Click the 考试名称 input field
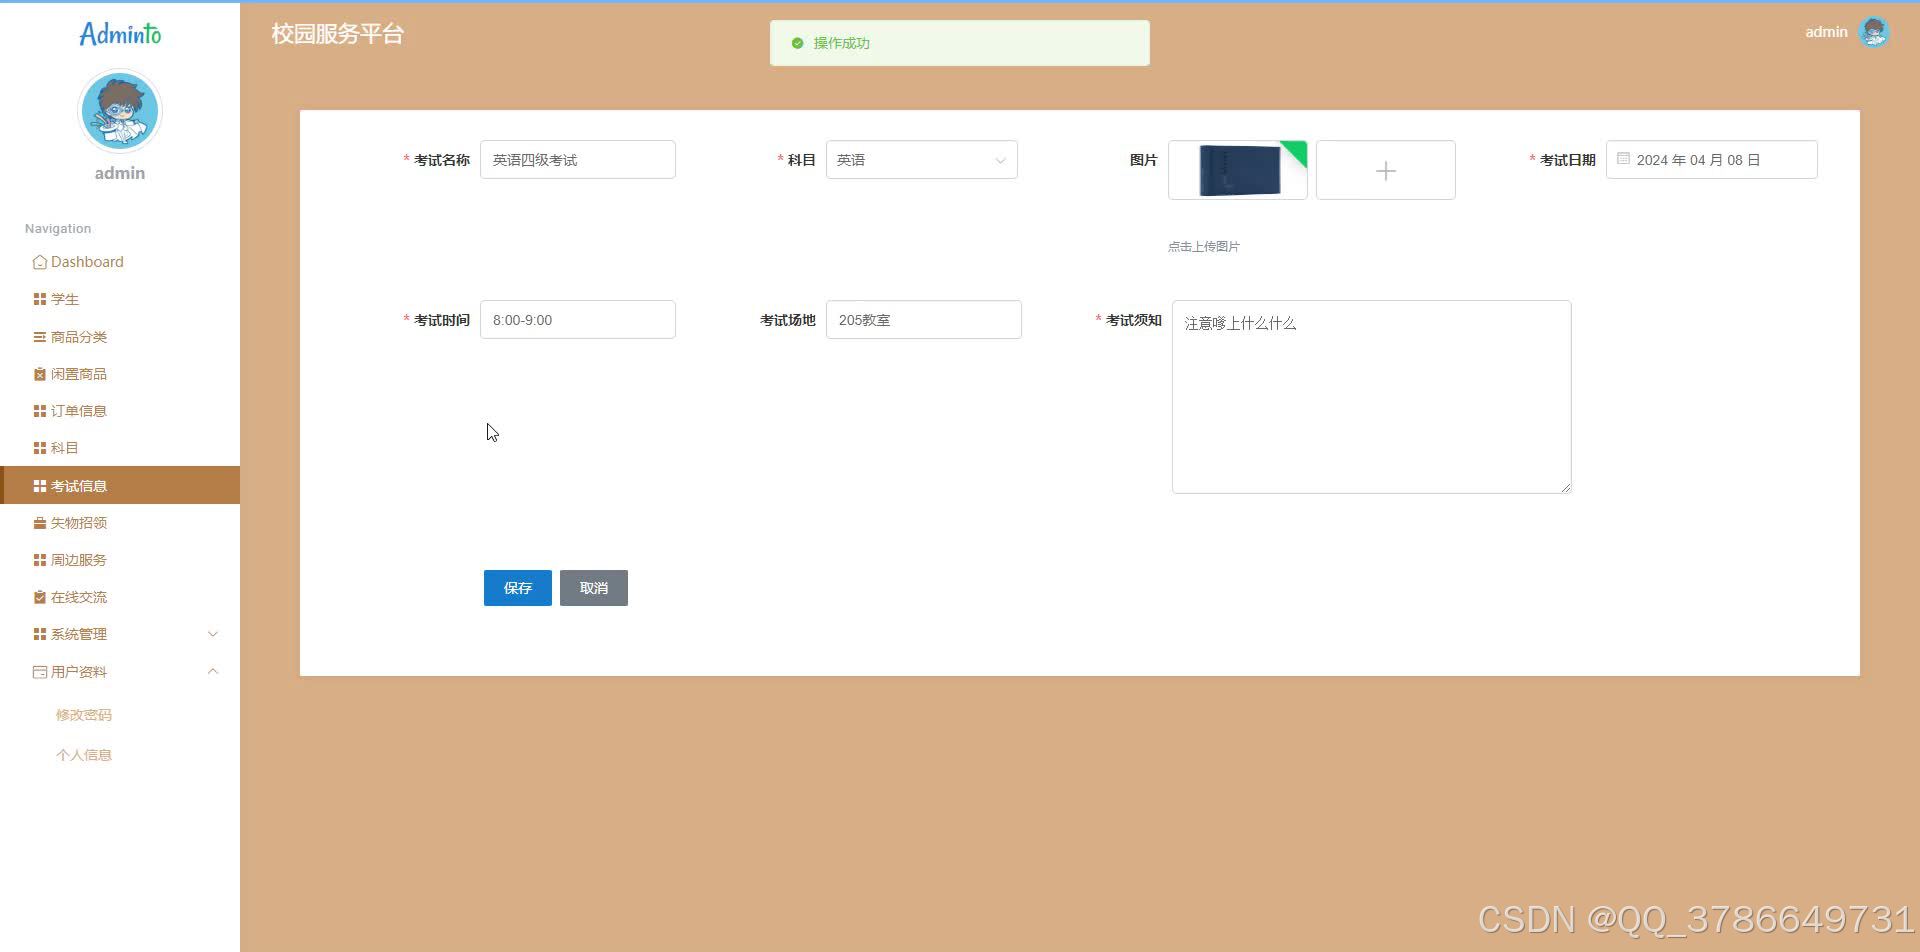This screenshot has height=952, width=1920. pyautogui.click(x=578, y=160)
